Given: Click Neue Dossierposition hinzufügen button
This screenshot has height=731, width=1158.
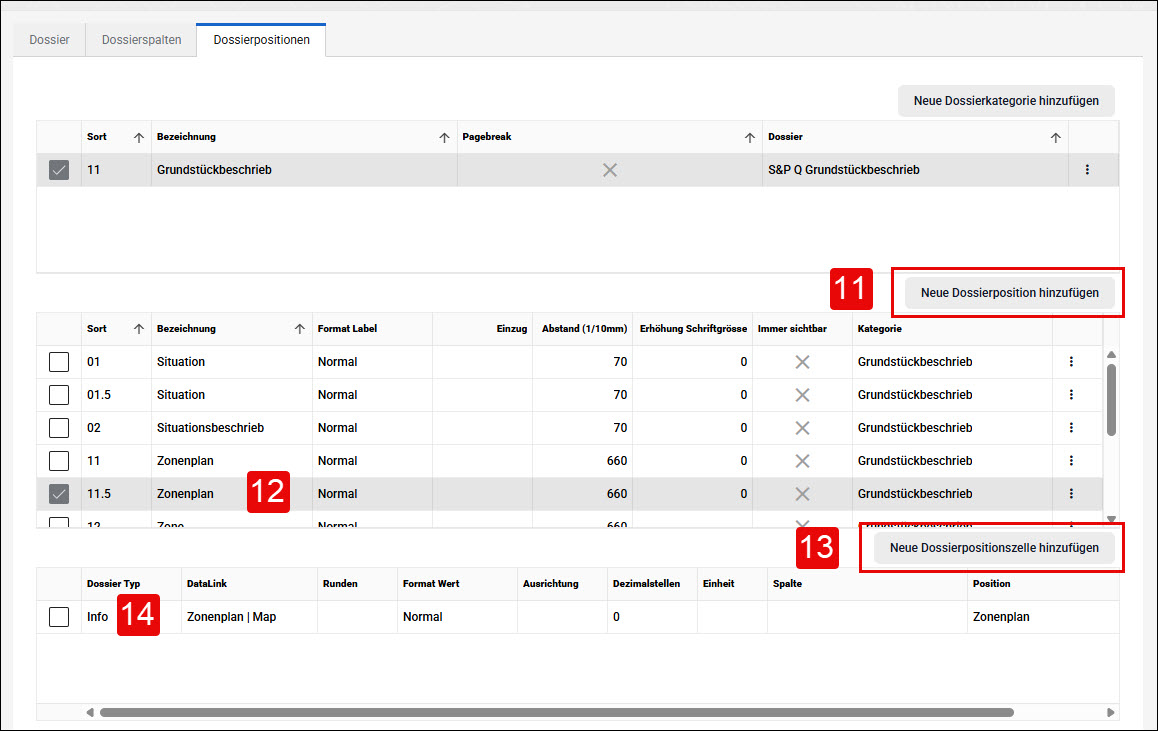Looking at the screenshot, I should [1009, 293].
